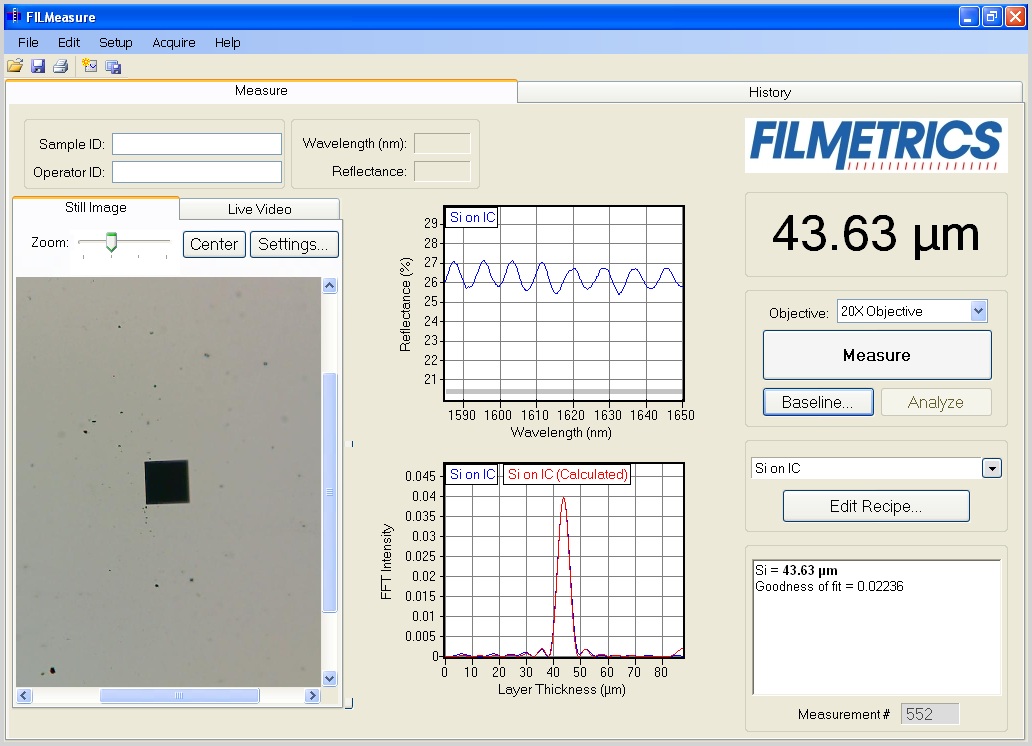Expand the 20X Objective dropdown
This screenshot has width=1032, height=746.
tap(979, 311)
